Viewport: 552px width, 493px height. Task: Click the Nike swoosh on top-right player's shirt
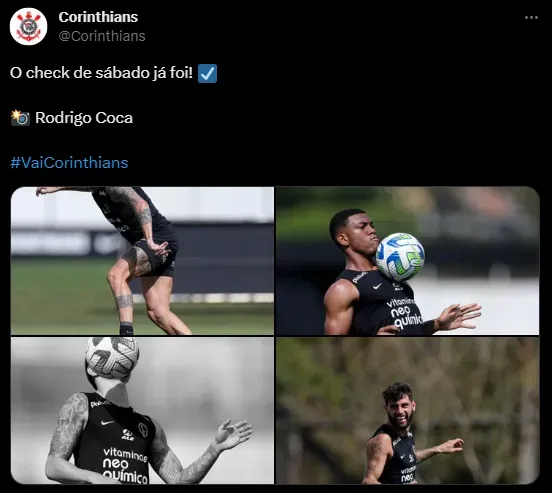click(x=377, y=286)
